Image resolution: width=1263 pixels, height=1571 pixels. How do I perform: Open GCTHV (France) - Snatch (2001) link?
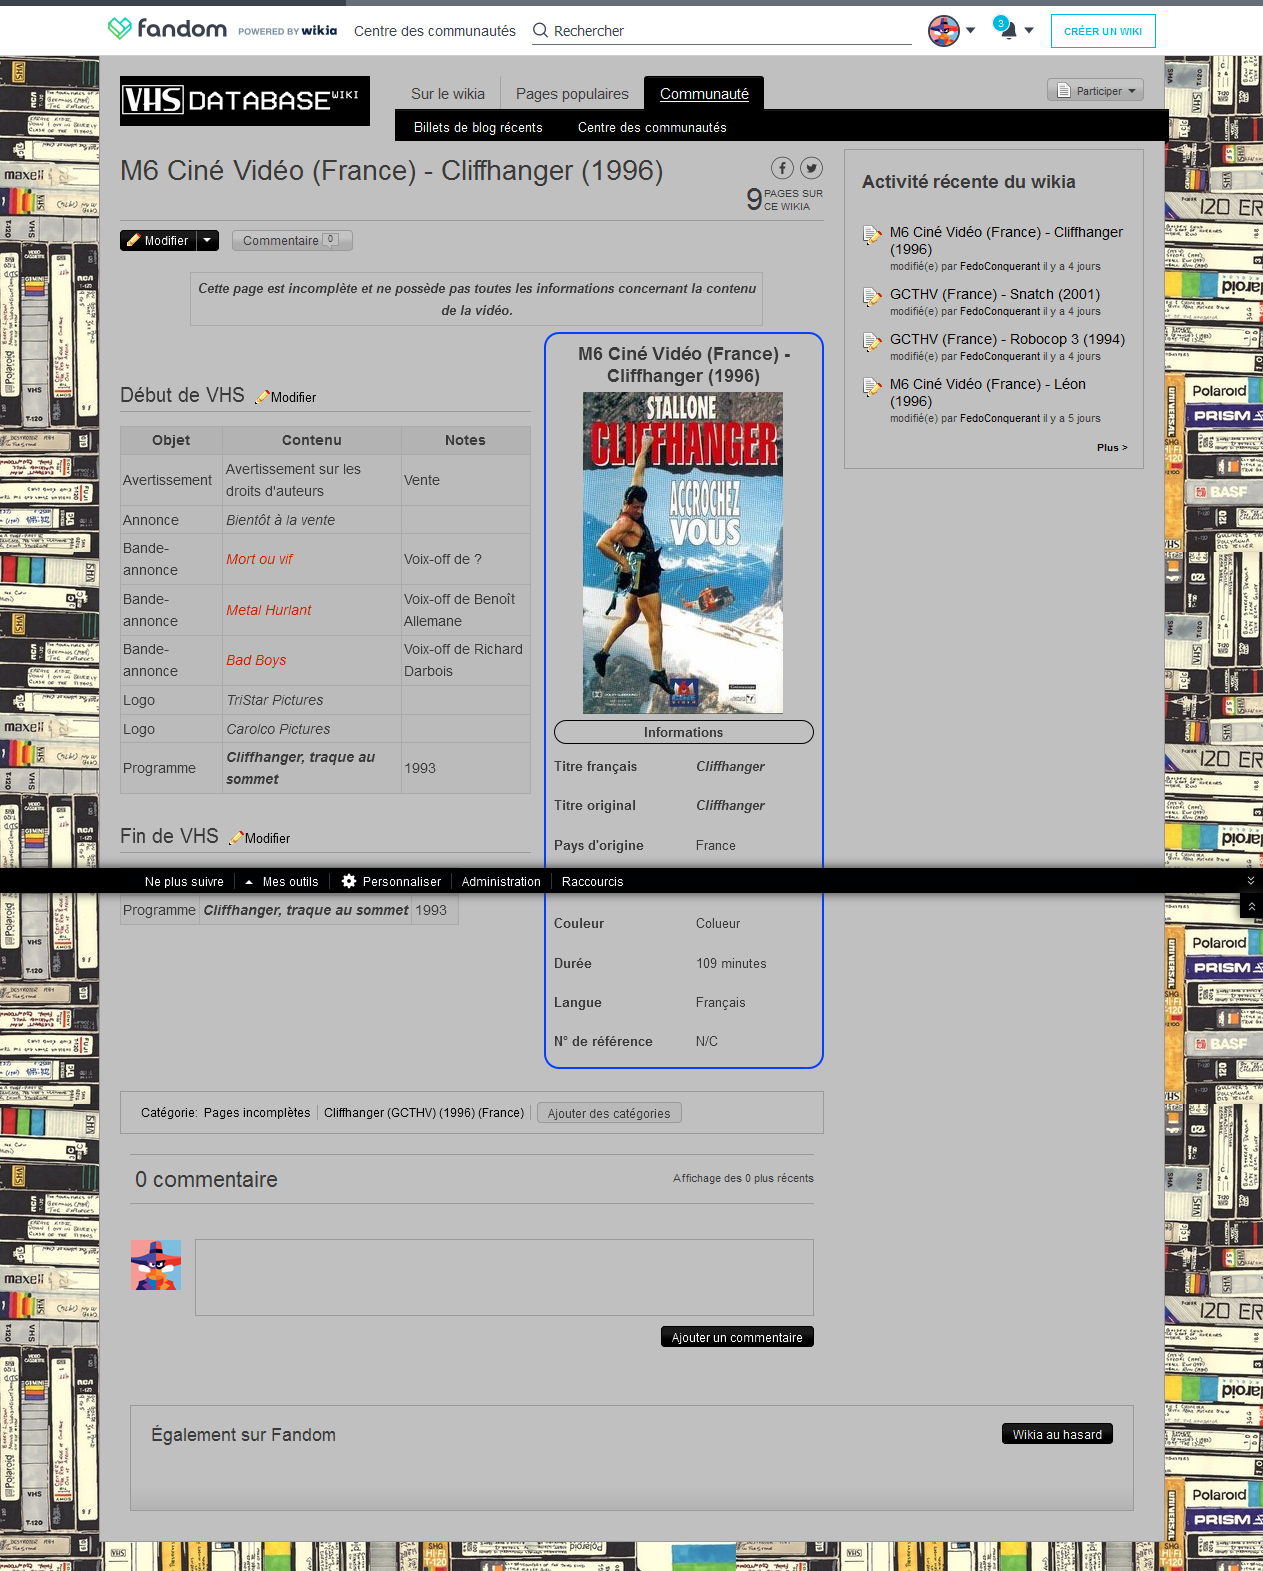995,294
